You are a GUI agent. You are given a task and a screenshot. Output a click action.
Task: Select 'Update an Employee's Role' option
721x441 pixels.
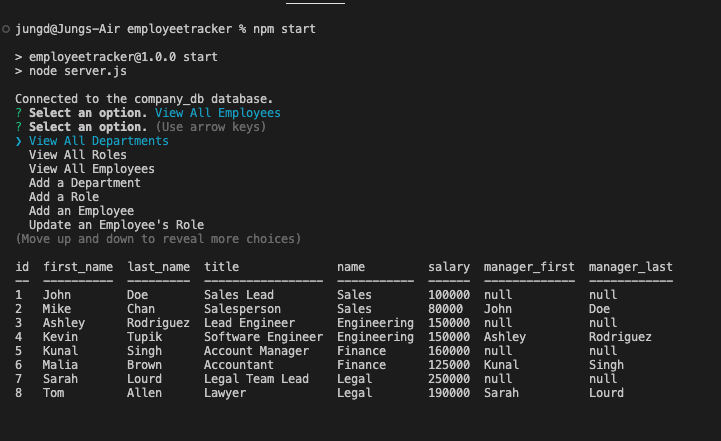116,225
